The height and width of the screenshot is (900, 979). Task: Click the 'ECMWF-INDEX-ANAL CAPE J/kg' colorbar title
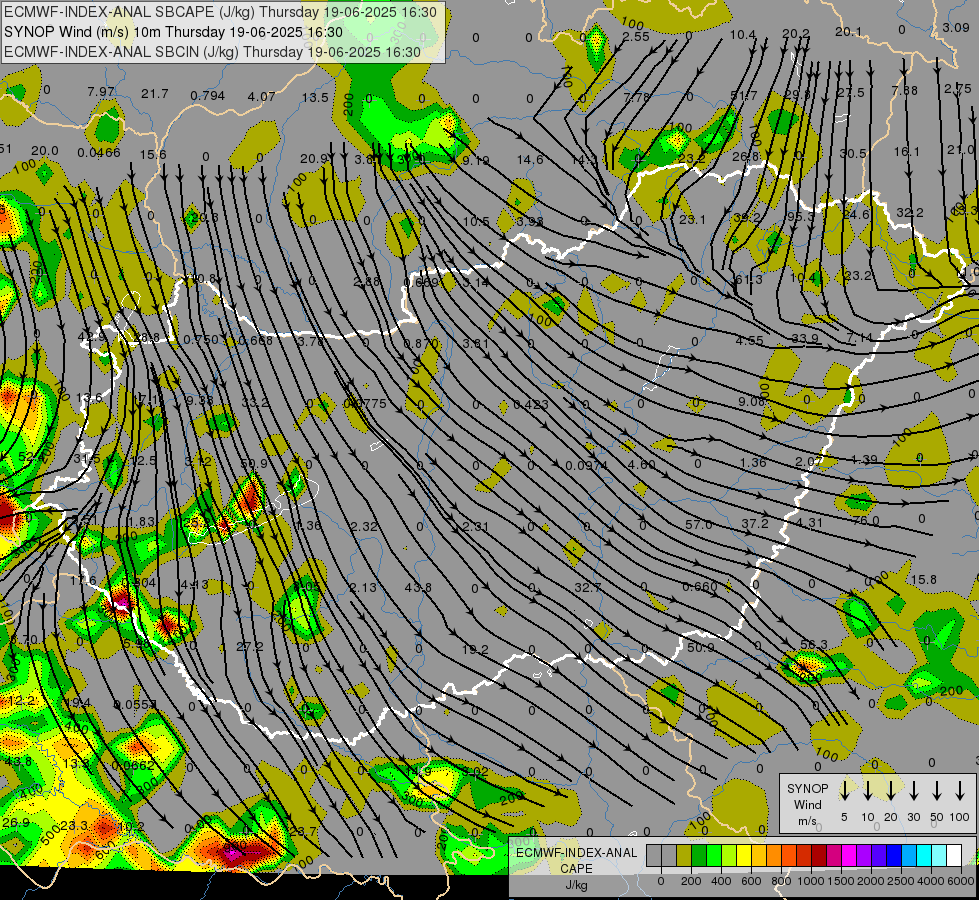[576, 869]
